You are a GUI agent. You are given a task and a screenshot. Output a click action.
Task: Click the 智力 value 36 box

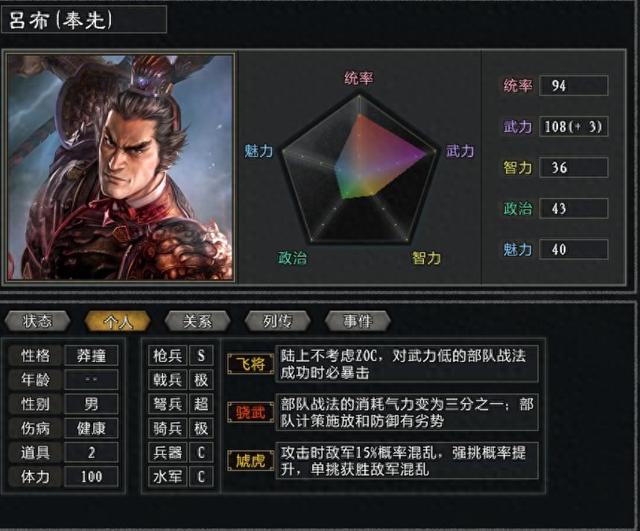573,167
